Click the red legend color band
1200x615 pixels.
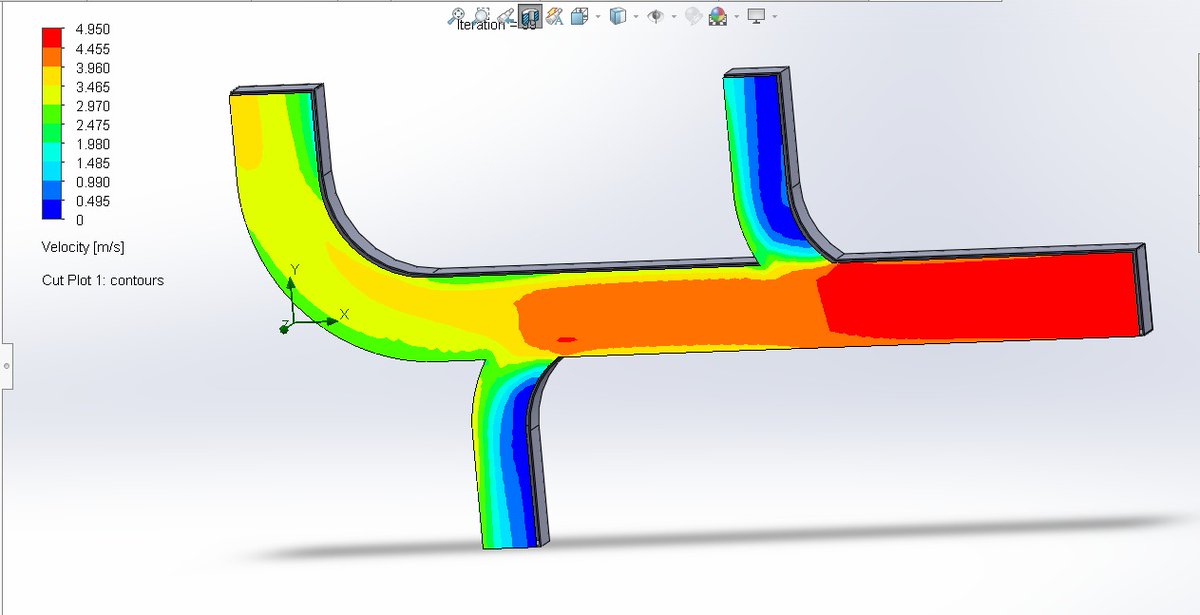tap(53, 39)
